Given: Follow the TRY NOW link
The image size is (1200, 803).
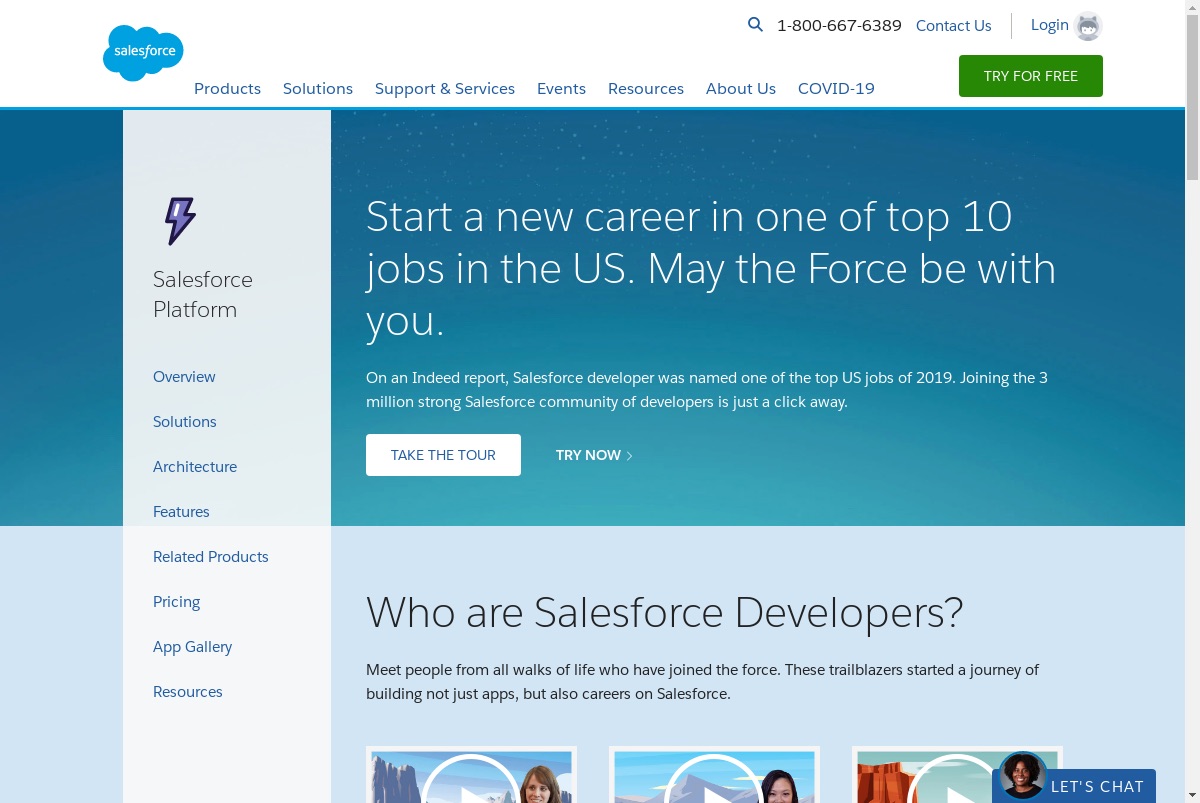Looking at the screenshot, I should click(594, 455).
